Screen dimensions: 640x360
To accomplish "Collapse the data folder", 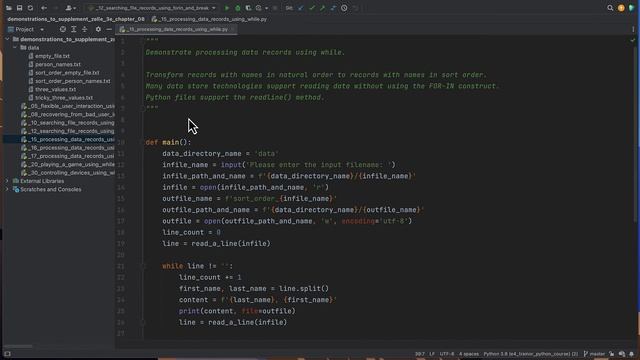I will tap(15, 47).
